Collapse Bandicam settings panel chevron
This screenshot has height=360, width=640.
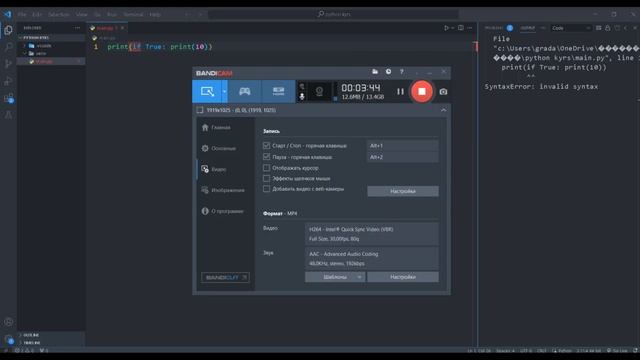[x=443, y=110]
